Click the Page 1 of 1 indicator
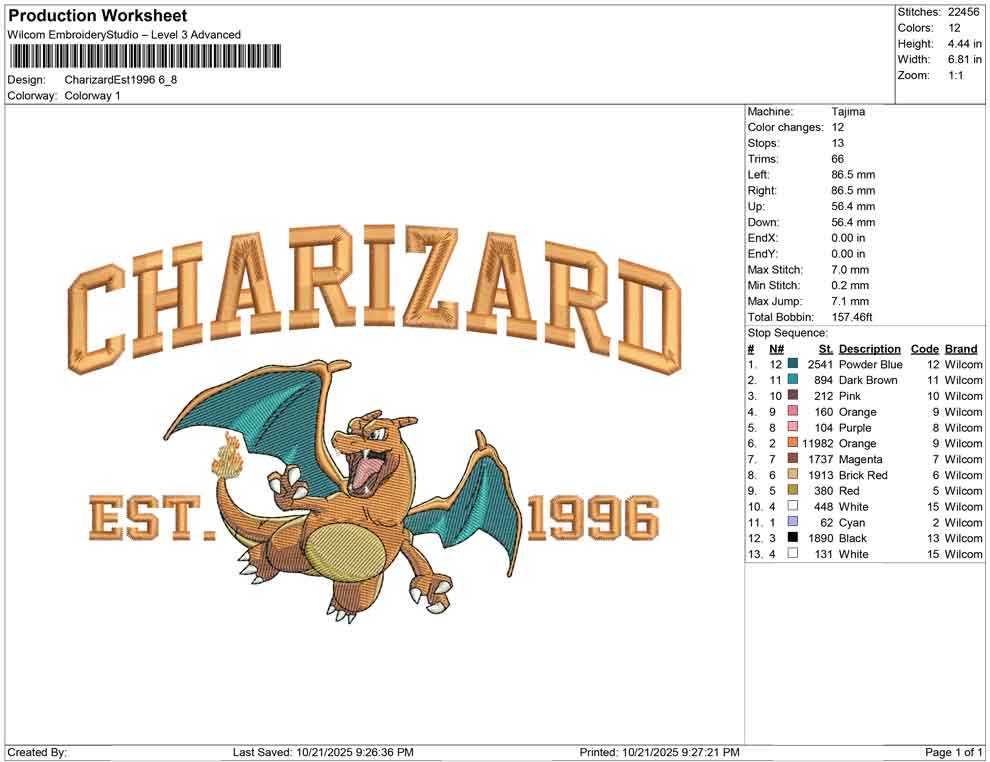 click(x=953, y=752)
